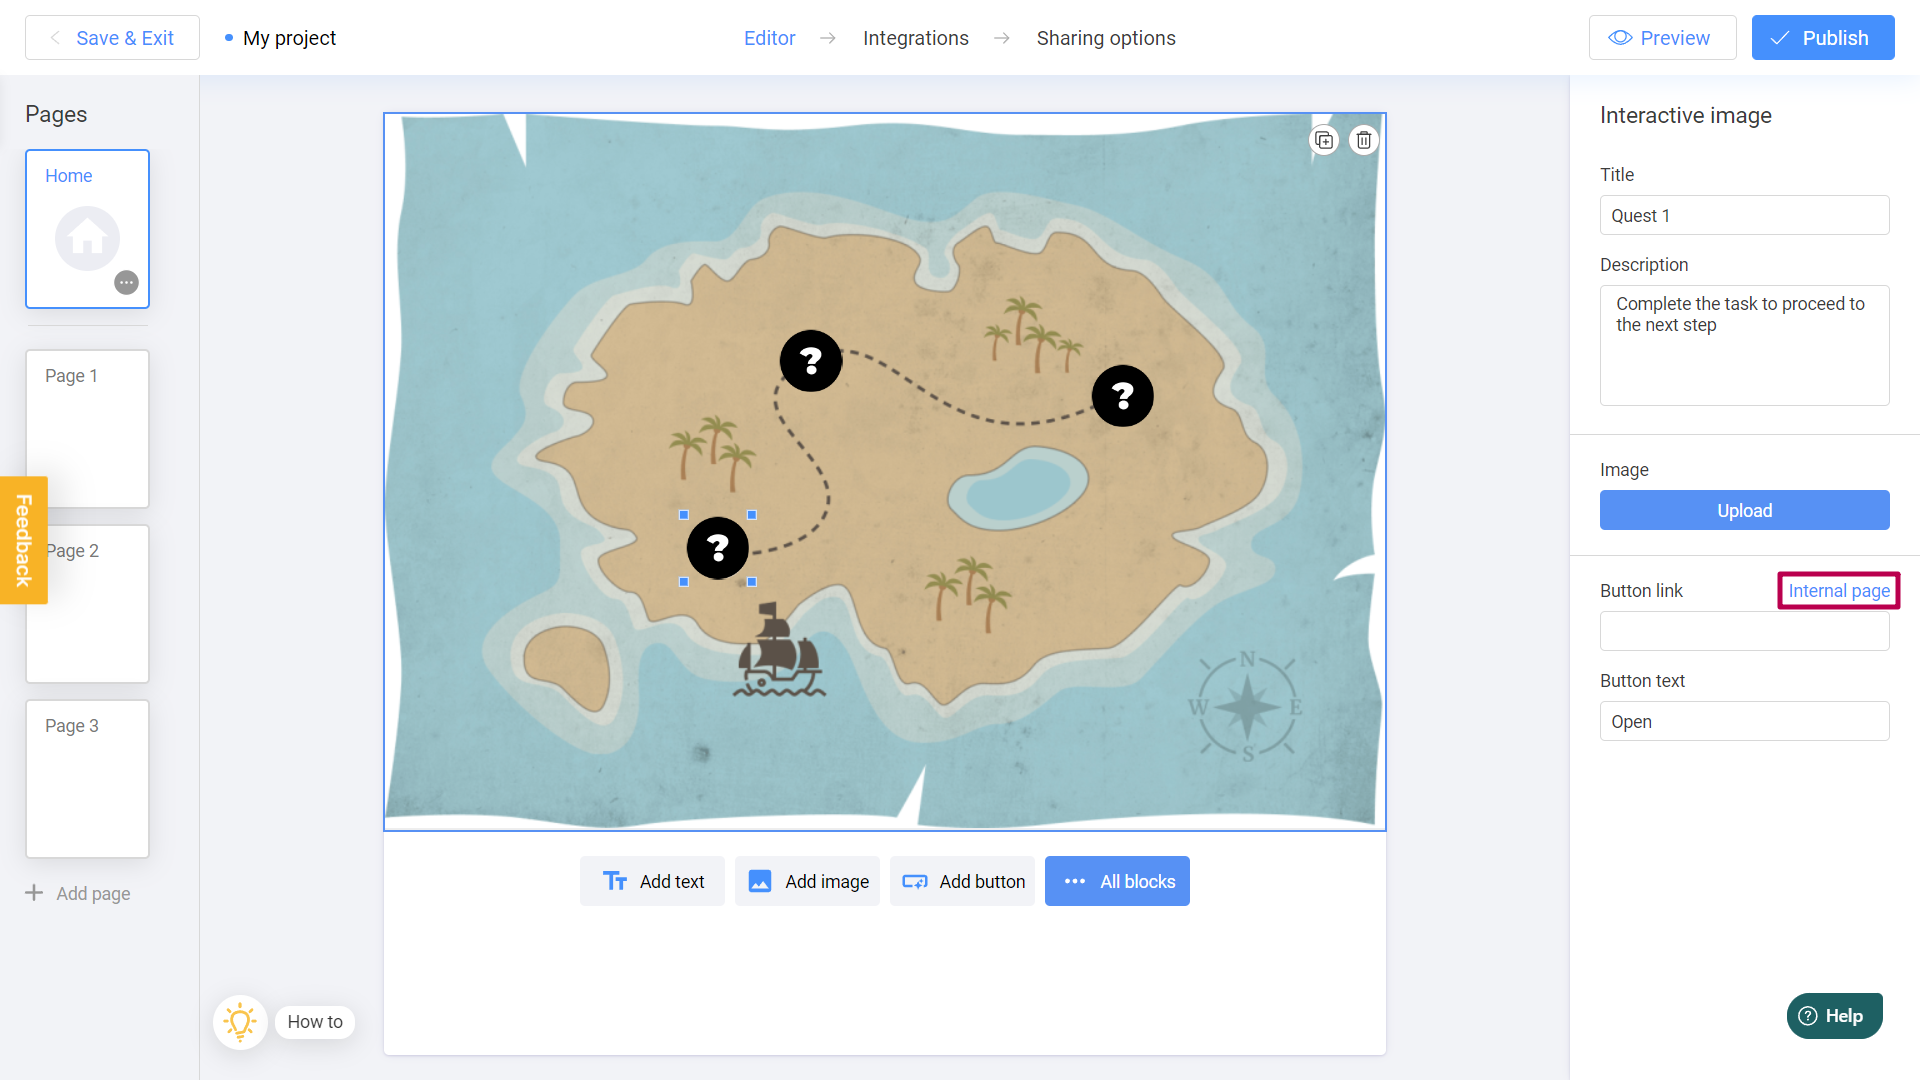Select the Internal page button link toggle
This screenshot has height=1080, width=1920.
1838,589
